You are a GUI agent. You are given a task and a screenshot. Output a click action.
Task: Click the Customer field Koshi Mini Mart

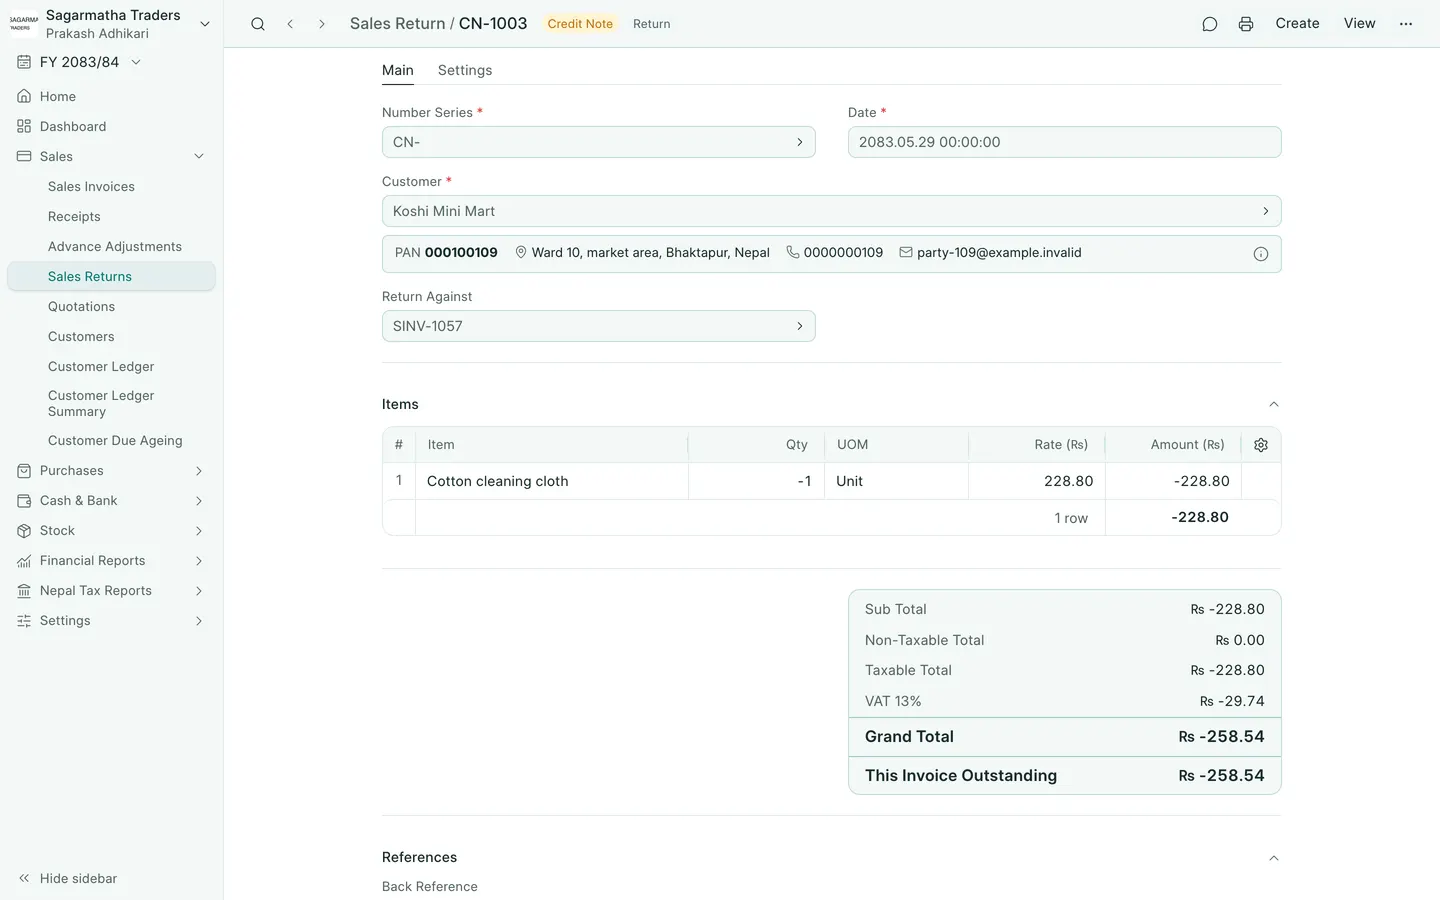click(831, 211)
